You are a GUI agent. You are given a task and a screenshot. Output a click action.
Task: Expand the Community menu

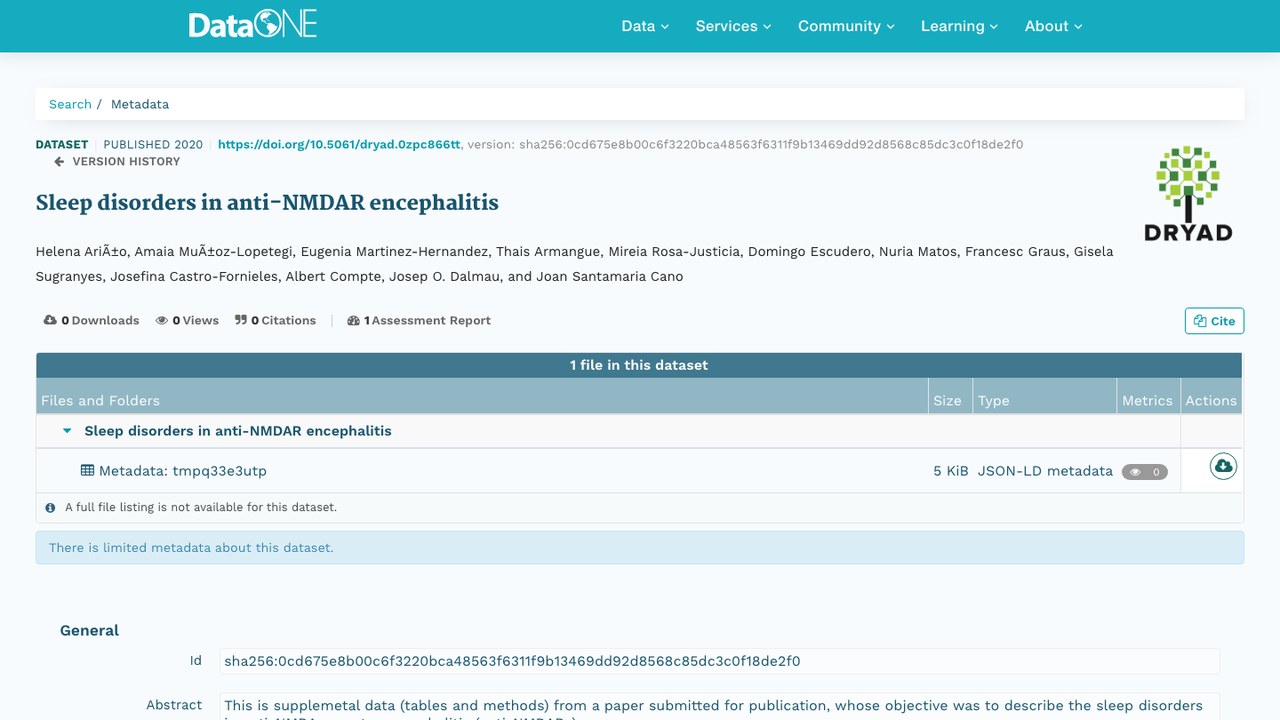point(846,26)
